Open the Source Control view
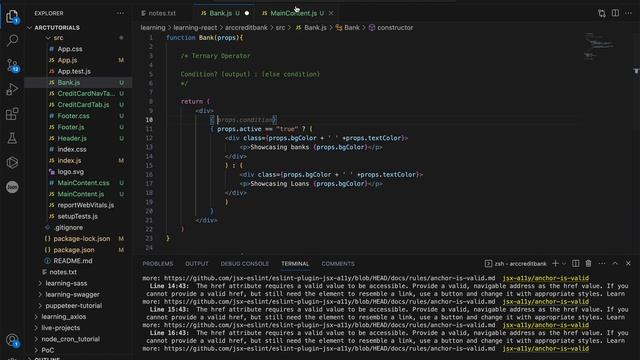 point(12,65)
